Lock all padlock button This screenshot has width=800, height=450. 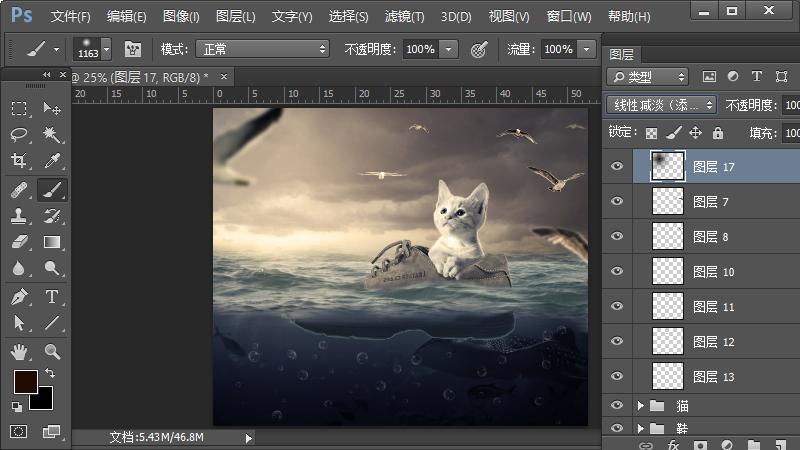point(718,133)
